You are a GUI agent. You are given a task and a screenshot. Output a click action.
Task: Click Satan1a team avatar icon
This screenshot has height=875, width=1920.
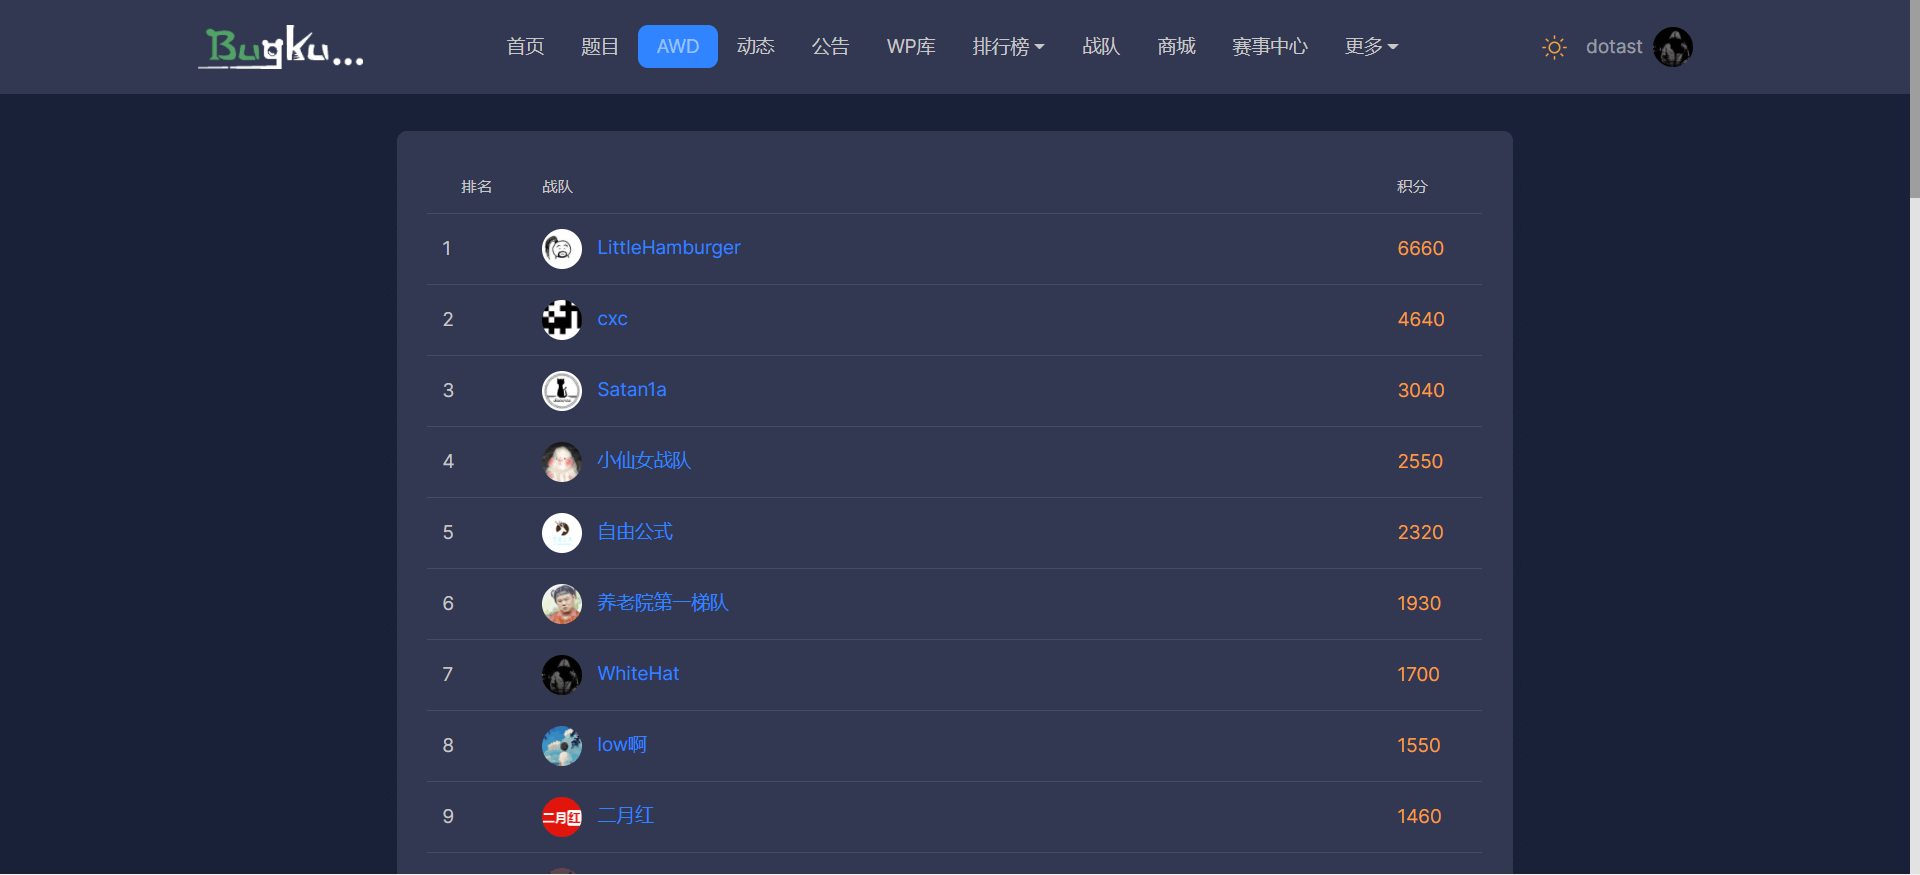pyautogui.click(x=562, y=391)
